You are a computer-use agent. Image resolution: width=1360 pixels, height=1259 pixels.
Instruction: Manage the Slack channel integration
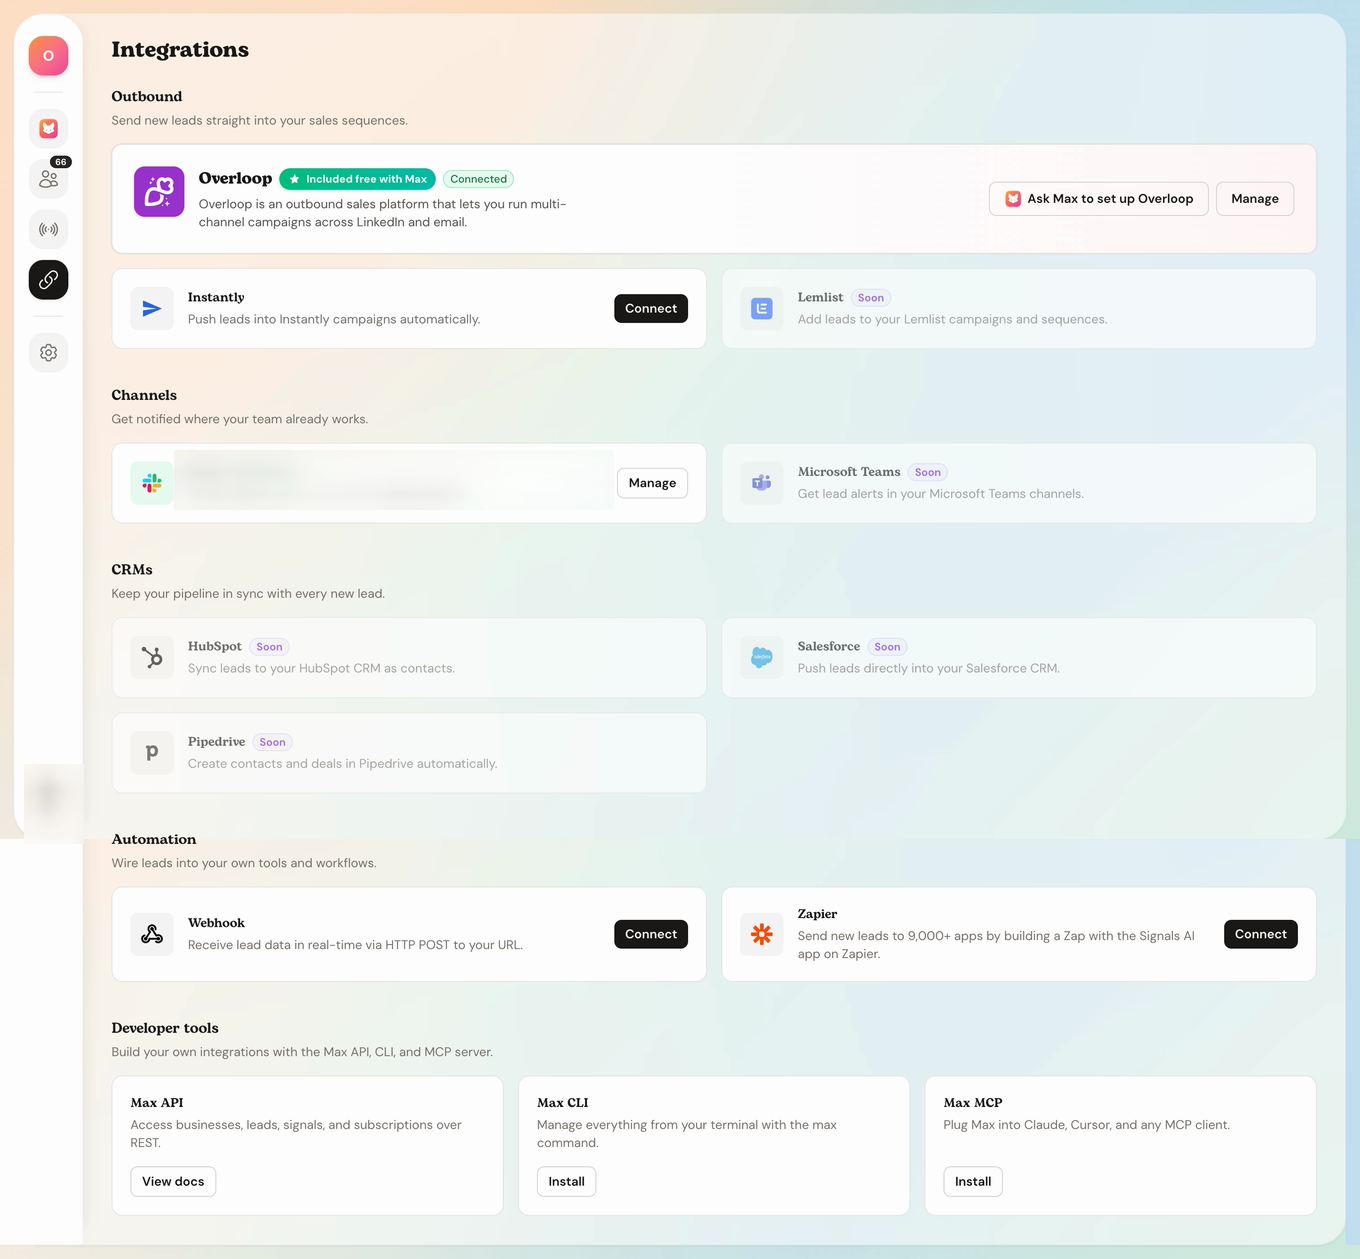pyautogui.click(x=652, y=483)
